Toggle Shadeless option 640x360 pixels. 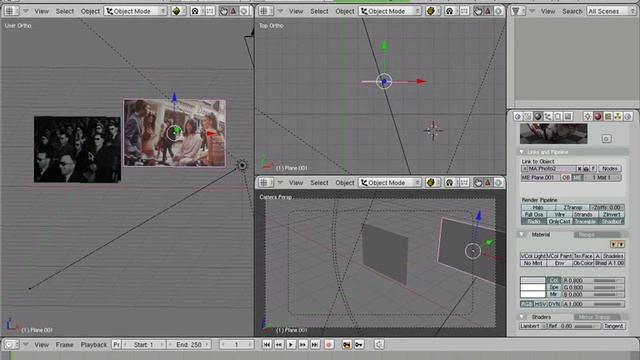[613, 256]
